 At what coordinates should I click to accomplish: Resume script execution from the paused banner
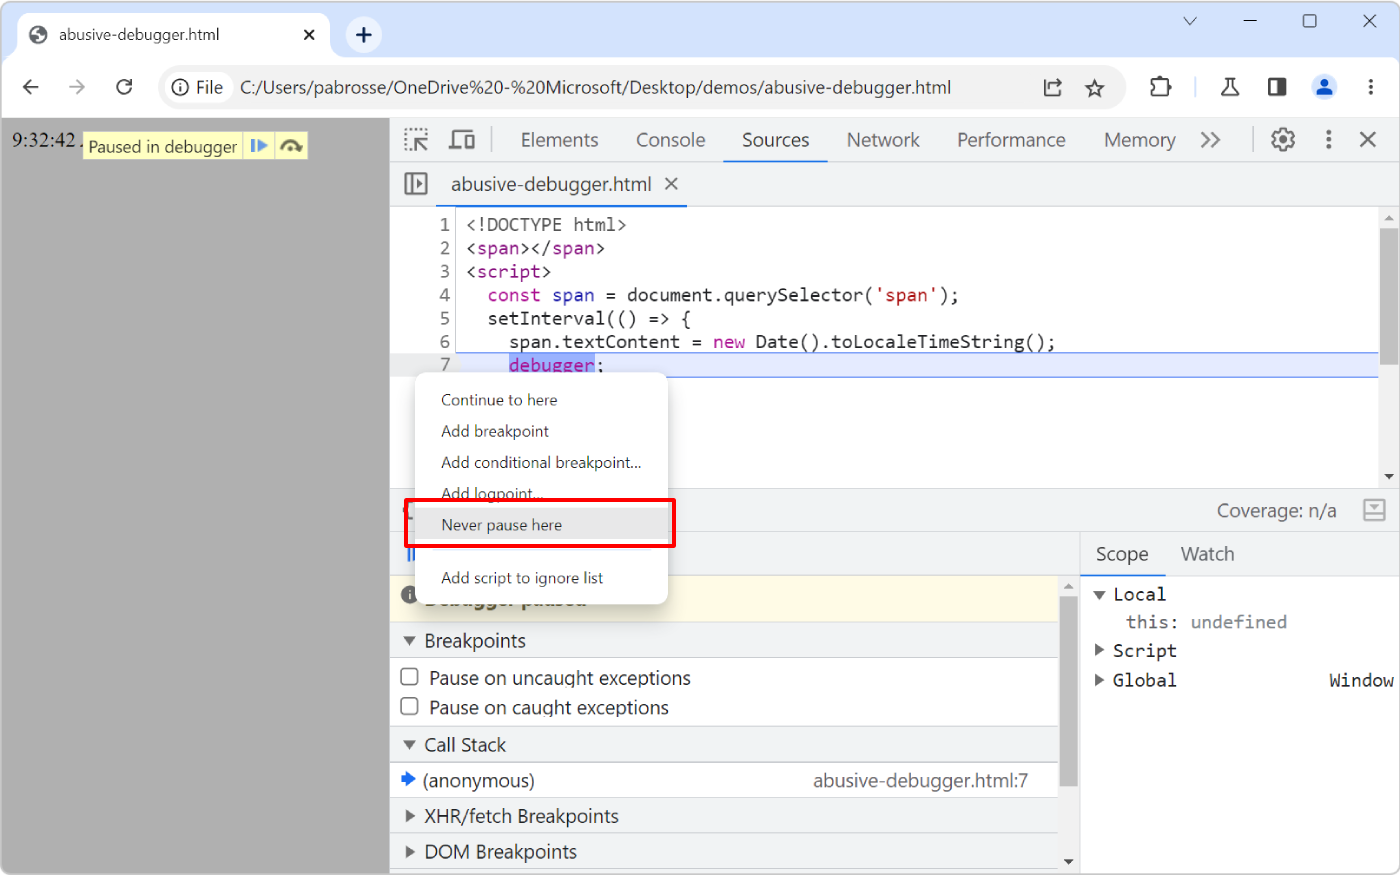tap(258, 145)
